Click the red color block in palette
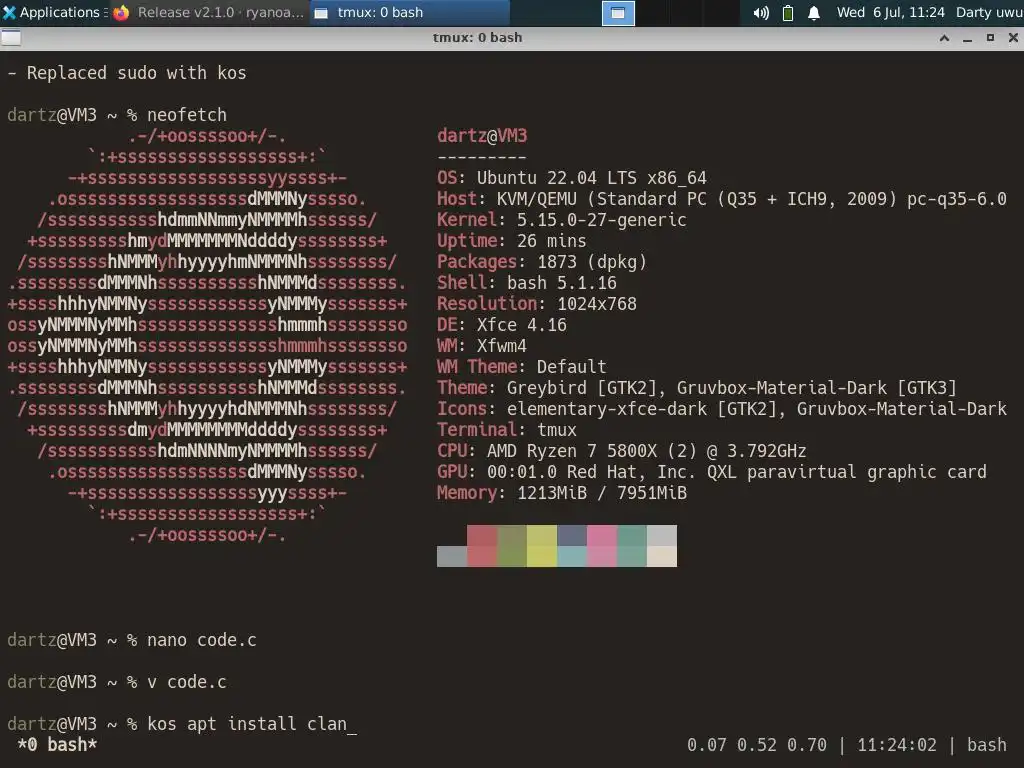 482,546
